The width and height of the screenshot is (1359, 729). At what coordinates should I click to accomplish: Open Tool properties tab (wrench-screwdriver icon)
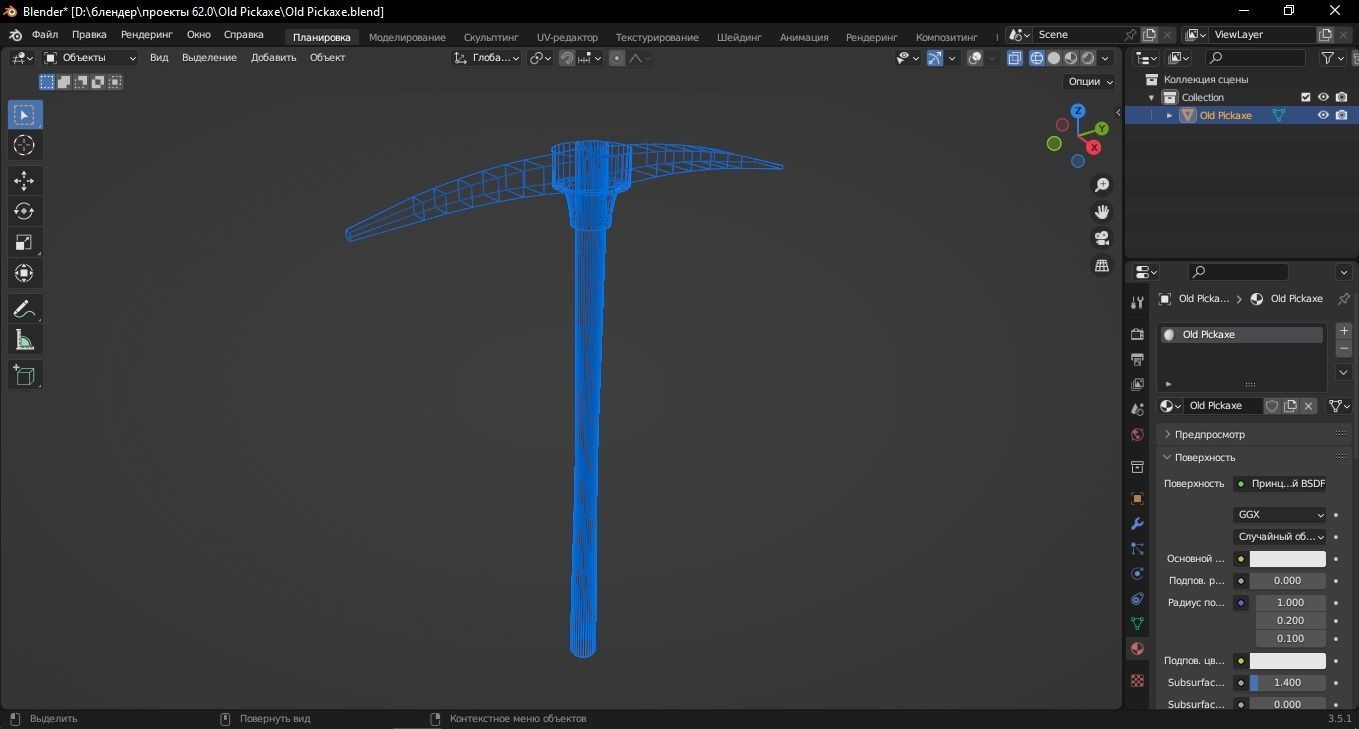(1137, 303)
